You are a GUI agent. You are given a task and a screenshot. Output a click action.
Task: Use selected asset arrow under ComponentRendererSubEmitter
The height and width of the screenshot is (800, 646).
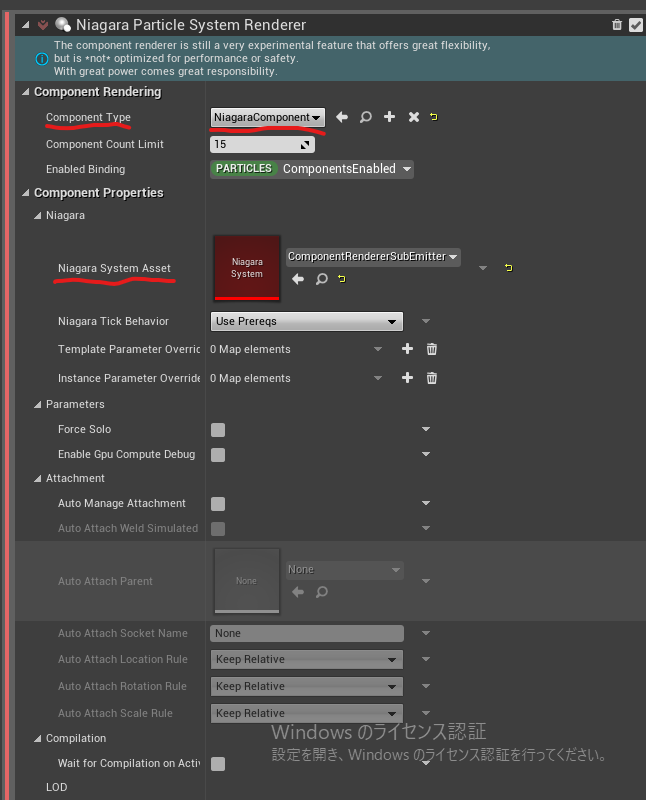[298, 279]
